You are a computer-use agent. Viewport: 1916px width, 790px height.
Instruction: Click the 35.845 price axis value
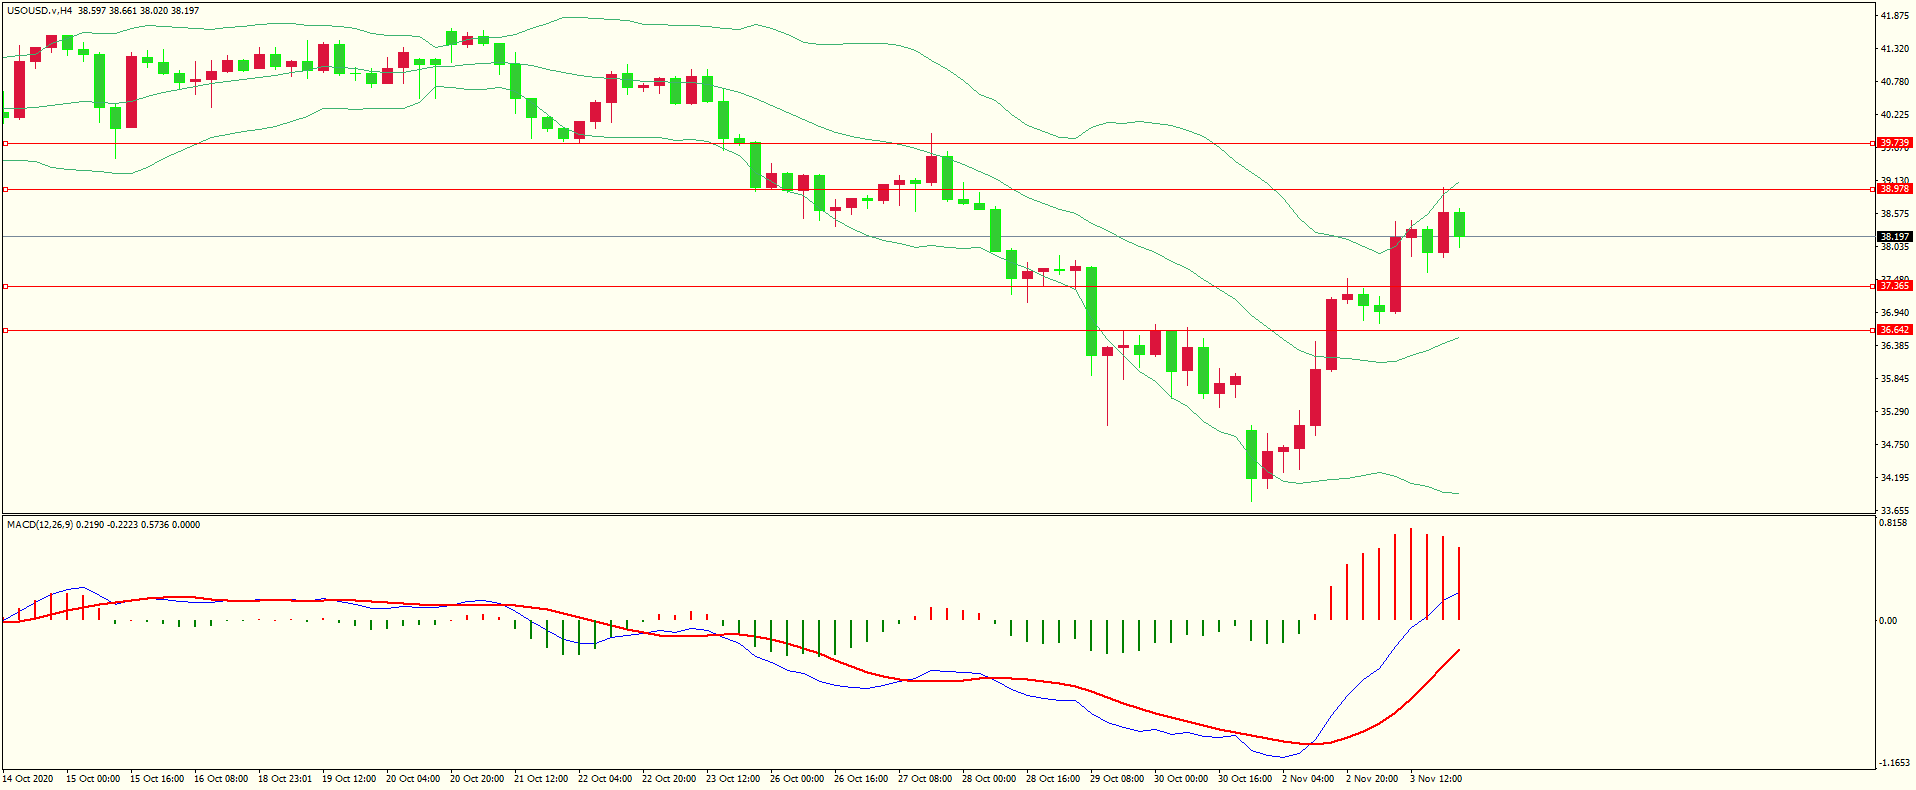1895,379
